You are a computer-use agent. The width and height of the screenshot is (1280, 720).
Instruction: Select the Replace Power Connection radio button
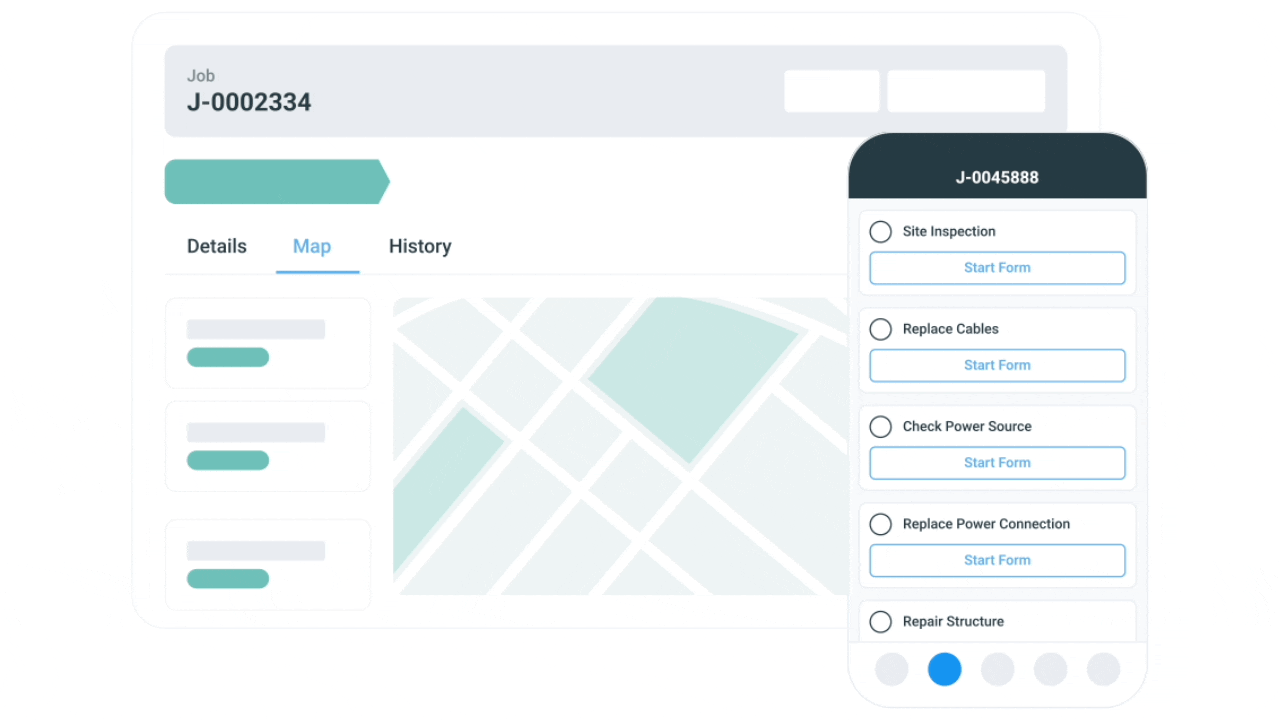coord(880,524)
